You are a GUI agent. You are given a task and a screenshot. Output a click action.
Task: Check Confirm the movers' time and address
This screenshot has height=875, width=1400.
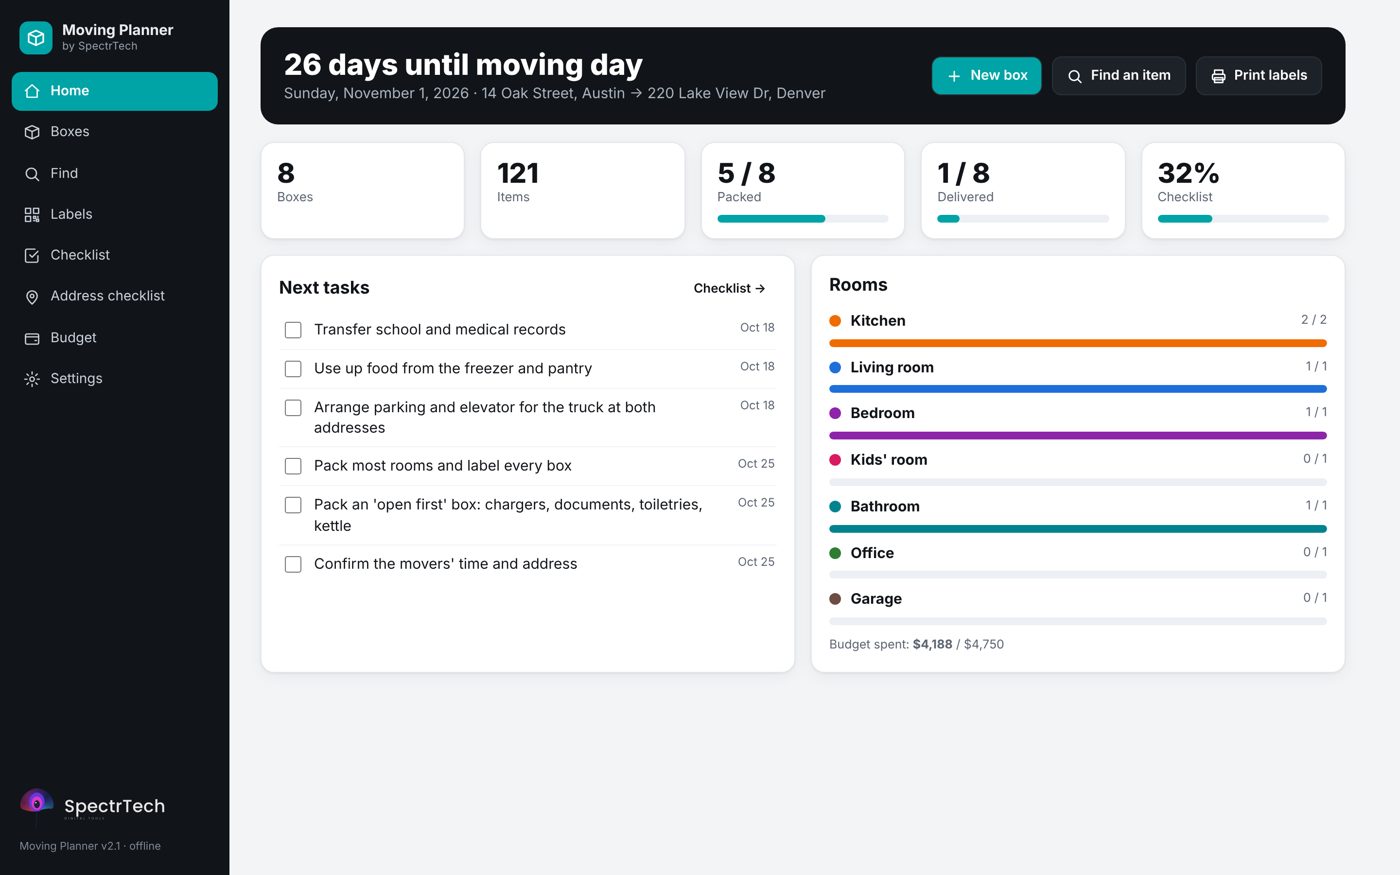click(x=293, y=564)
